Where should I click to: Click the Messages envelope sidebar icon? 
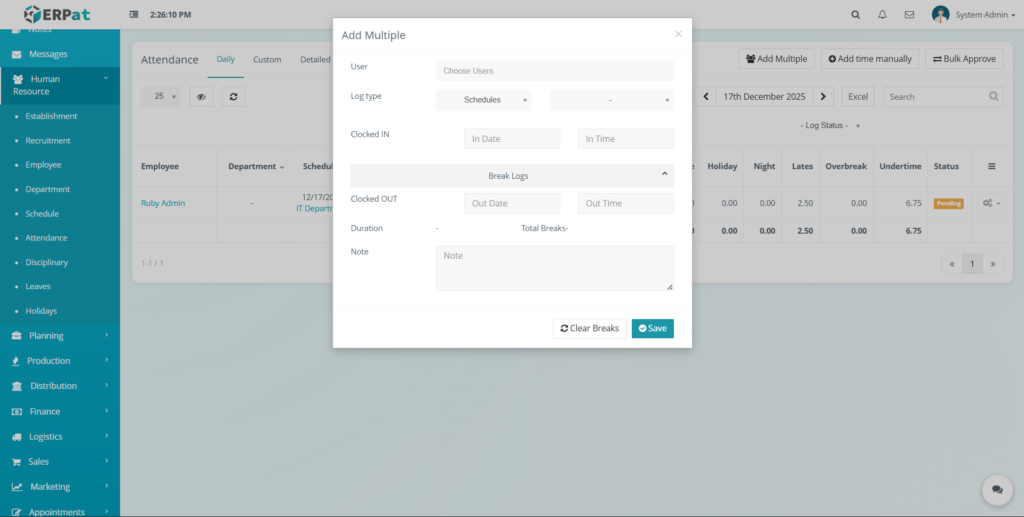[x=17, y=54]
